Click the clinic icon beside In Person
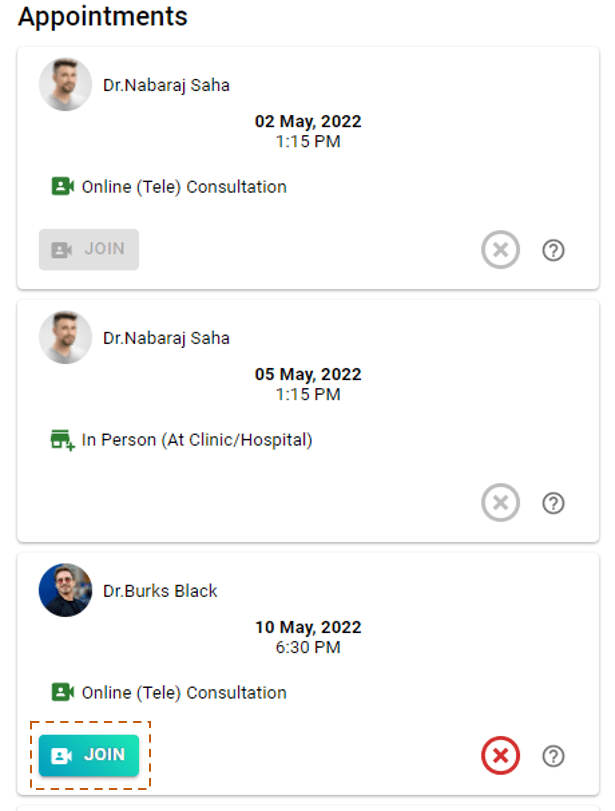Screen dimensions: 615x811 63,440
